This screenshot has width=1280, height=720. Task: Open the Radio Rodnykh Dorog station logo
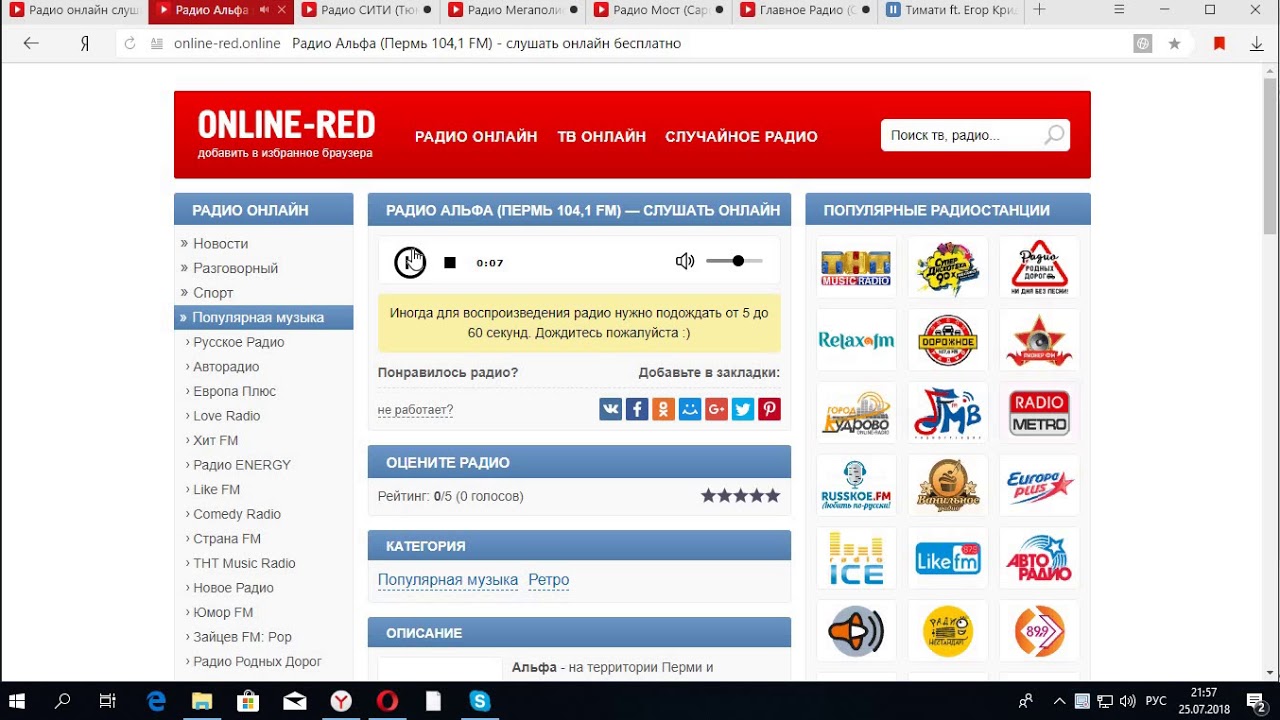click(x=1040, y=268)
